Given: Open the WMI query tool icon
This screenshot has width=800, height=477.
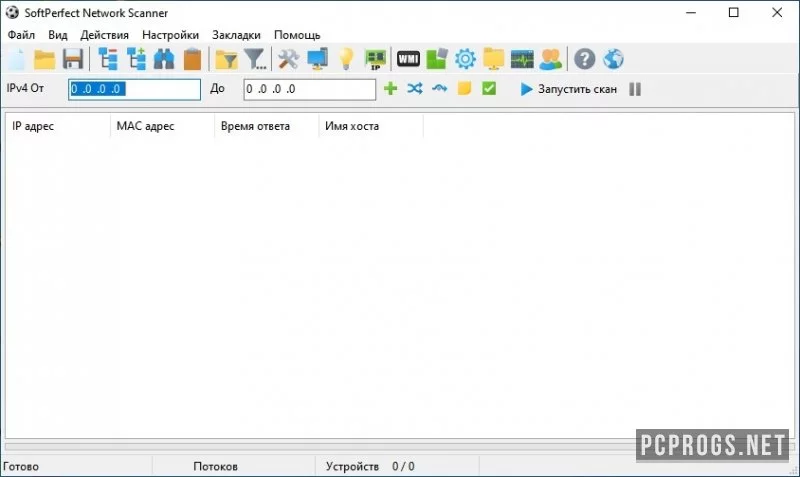Looking at the screenshot, I should pos(408,59).
